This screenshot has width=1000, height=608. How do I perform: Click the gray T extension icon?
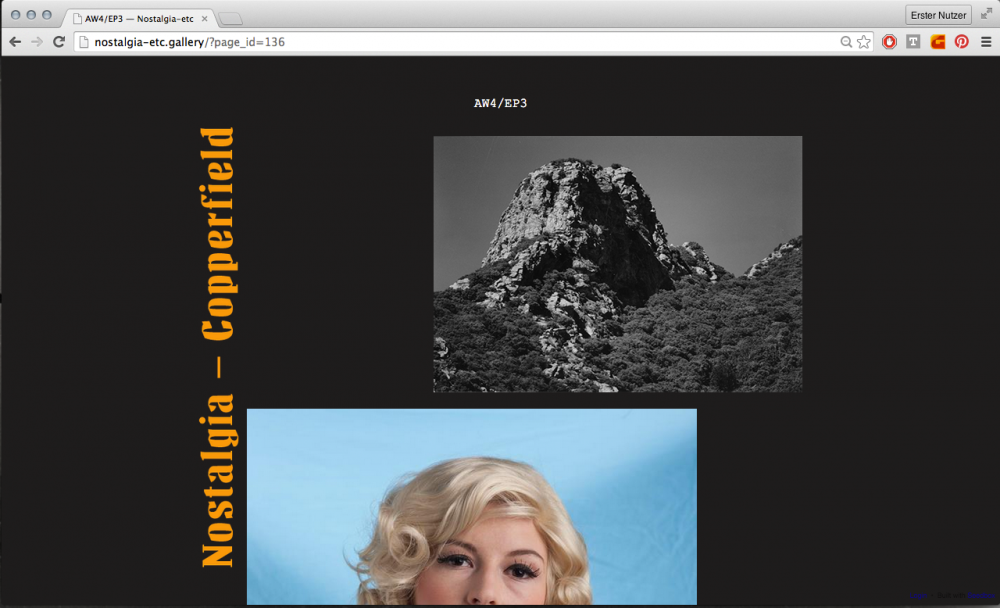913,42
